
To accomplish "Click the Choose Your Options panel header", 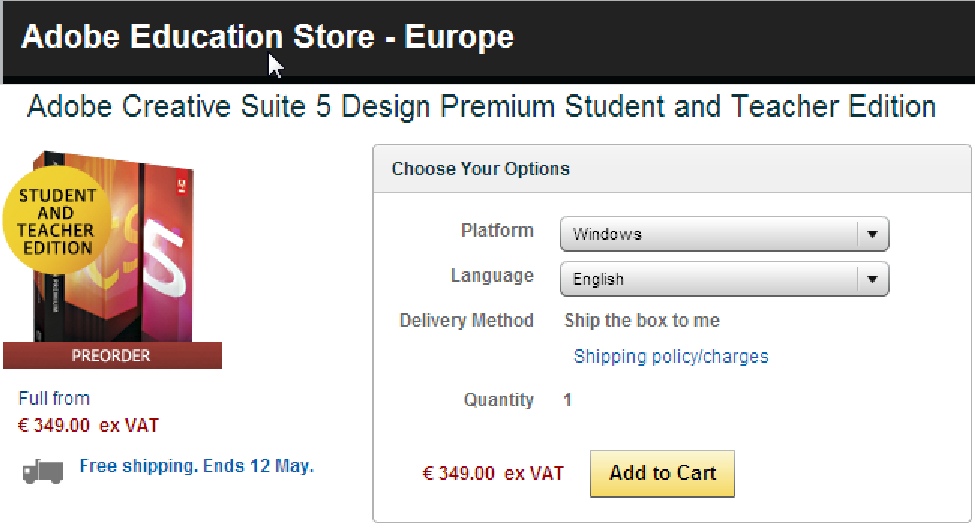I will pos(481,168).
